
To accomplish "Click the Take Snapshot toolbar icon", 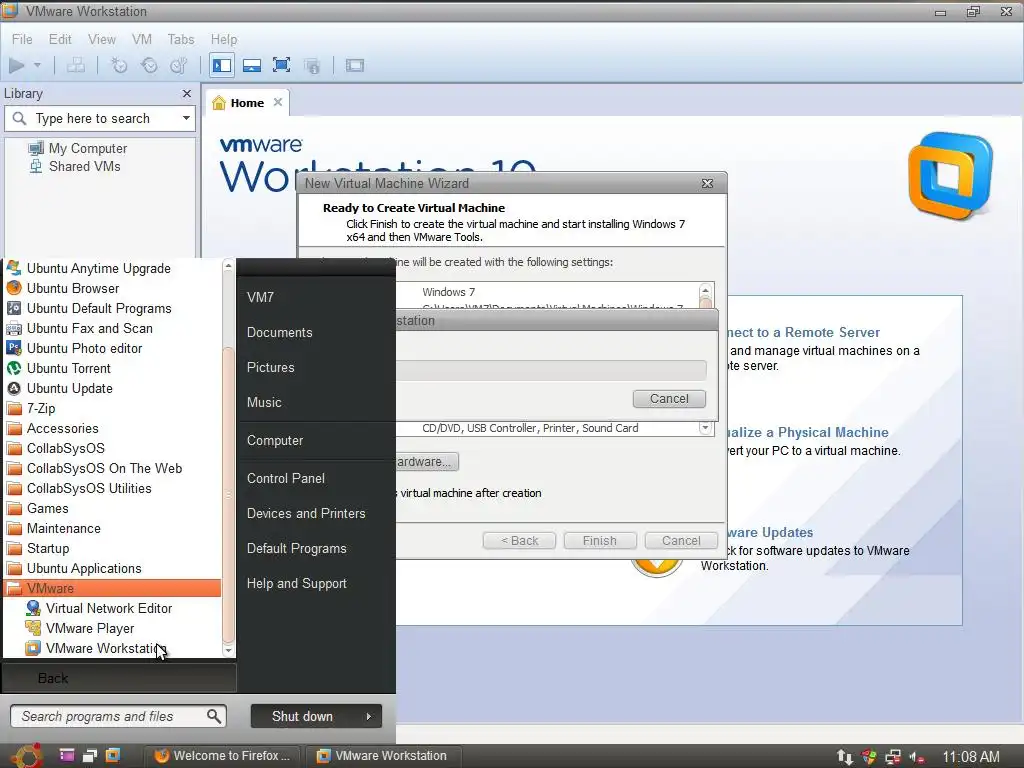I will [119, 65].
